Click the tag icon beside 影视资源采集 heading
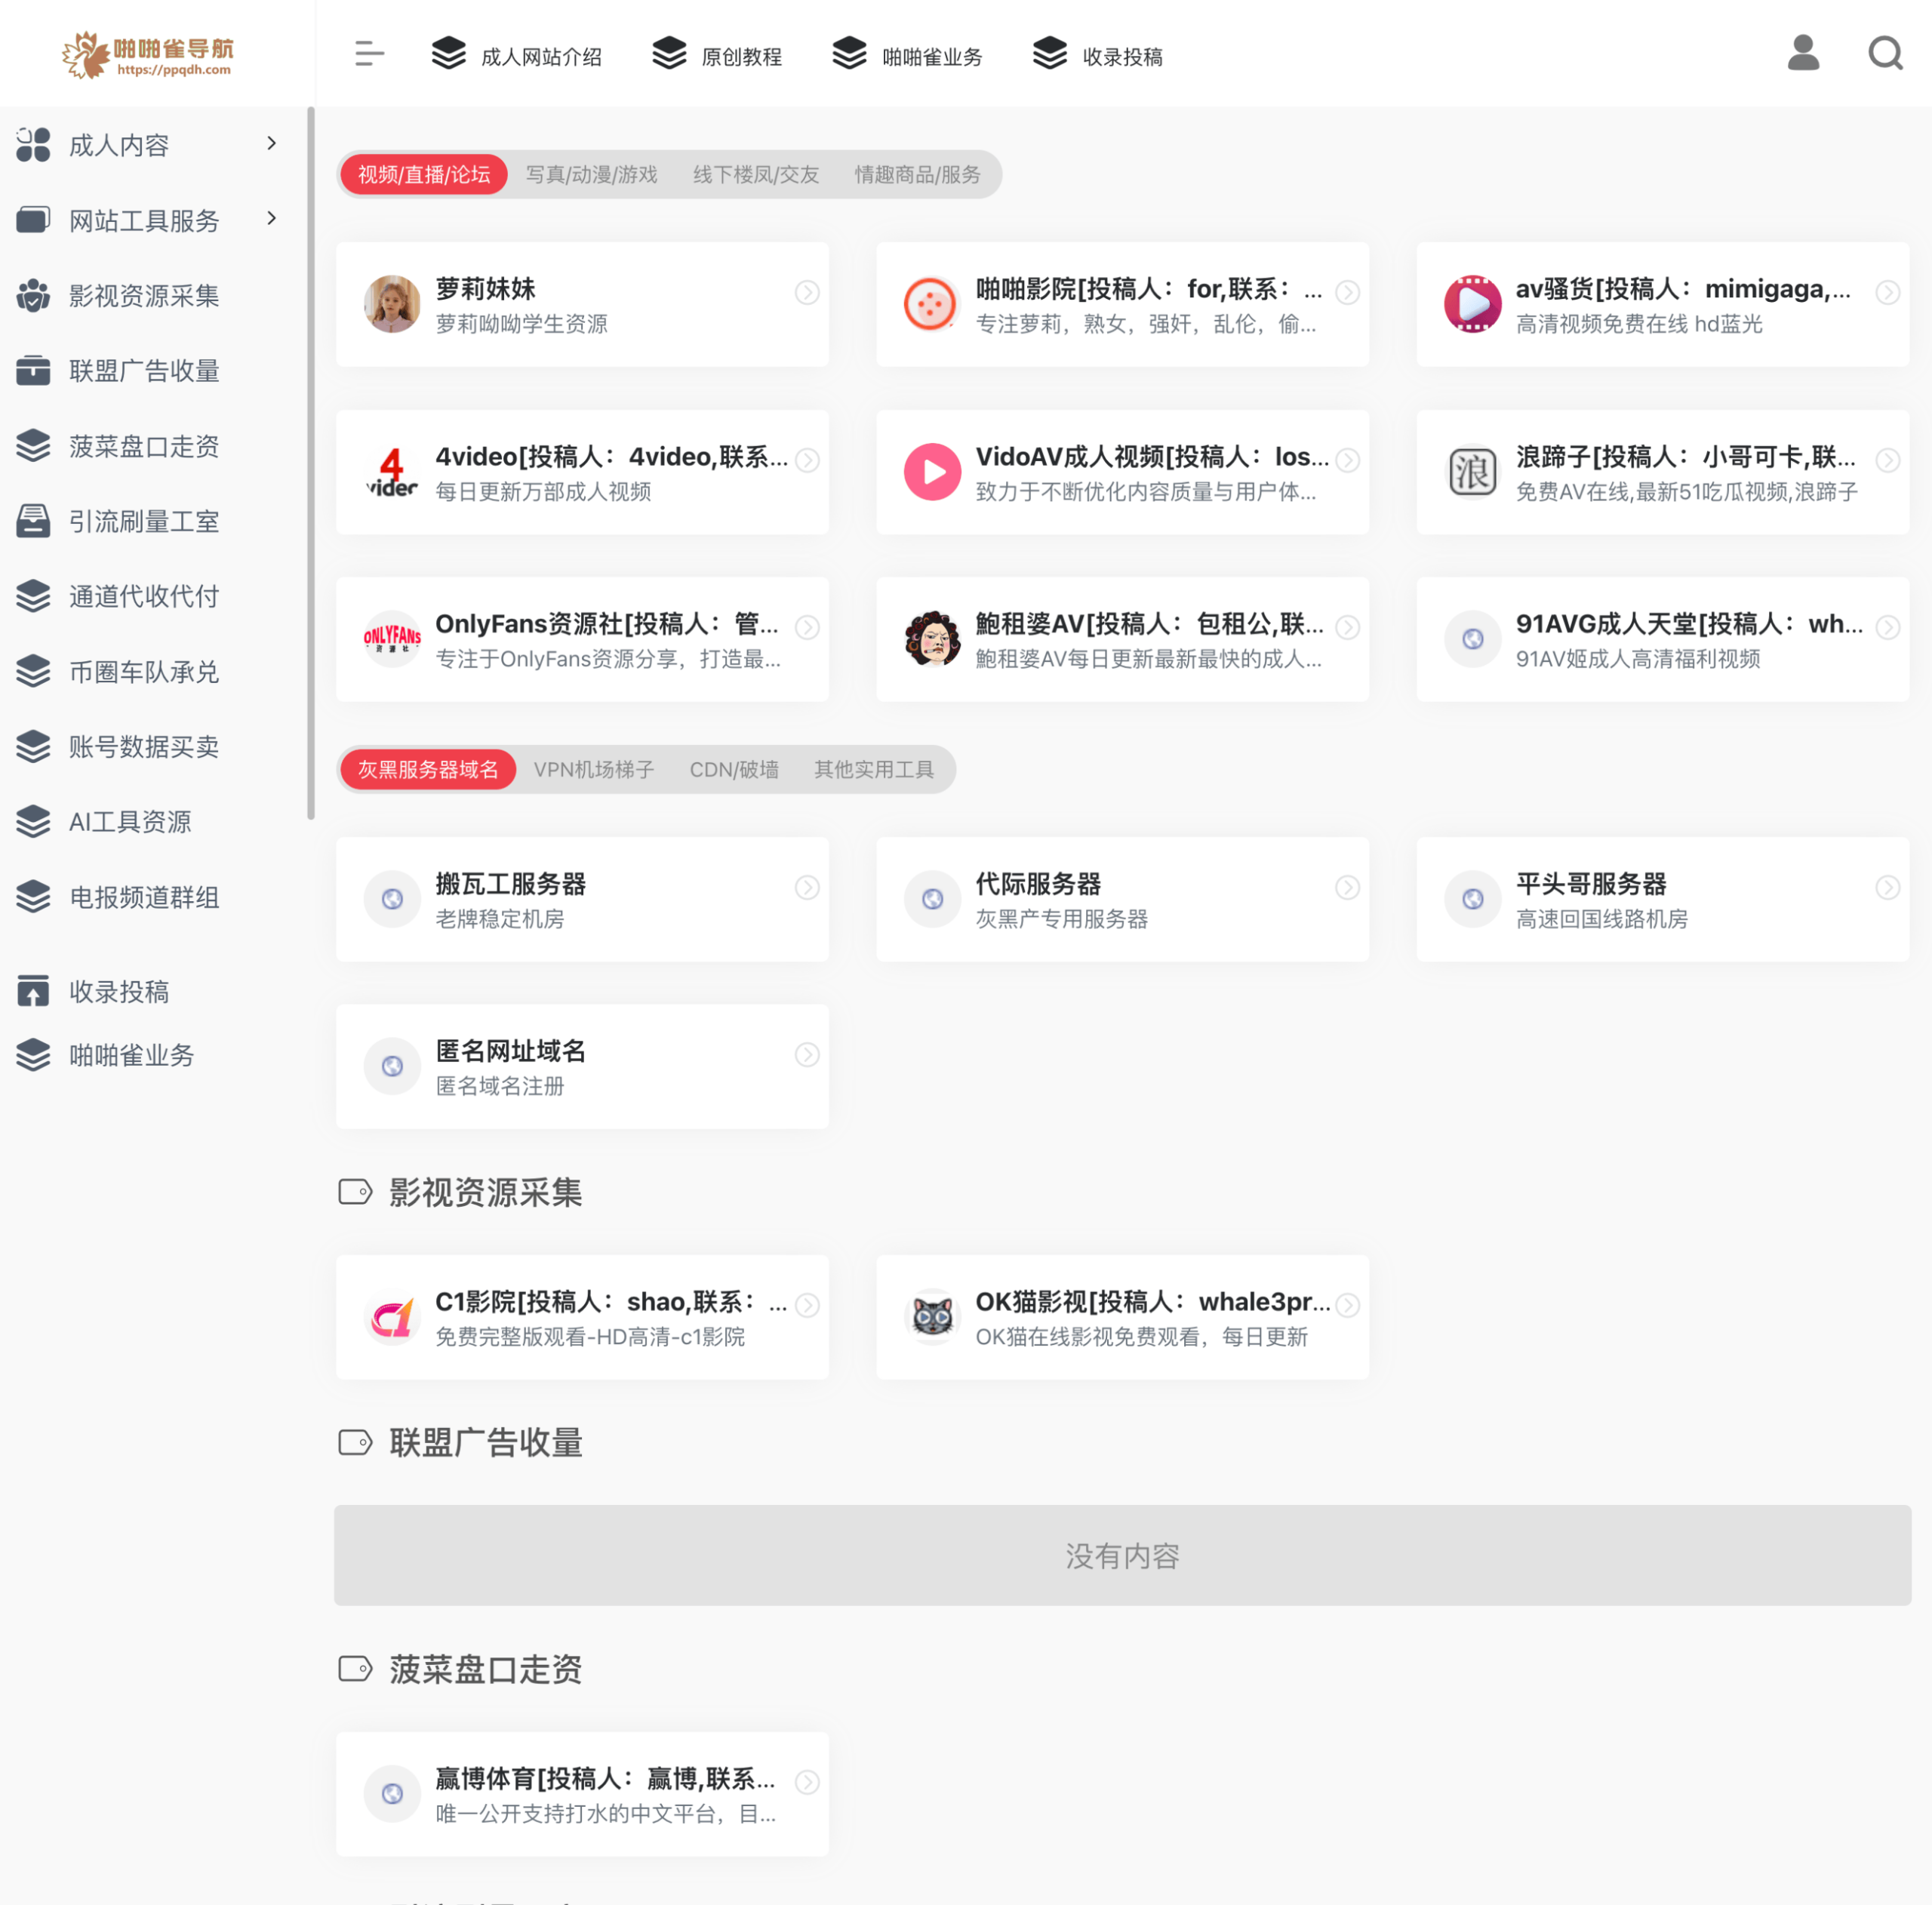Image resolution: width=1932 pixels, height=1905 pixels. click(355, 1192)
